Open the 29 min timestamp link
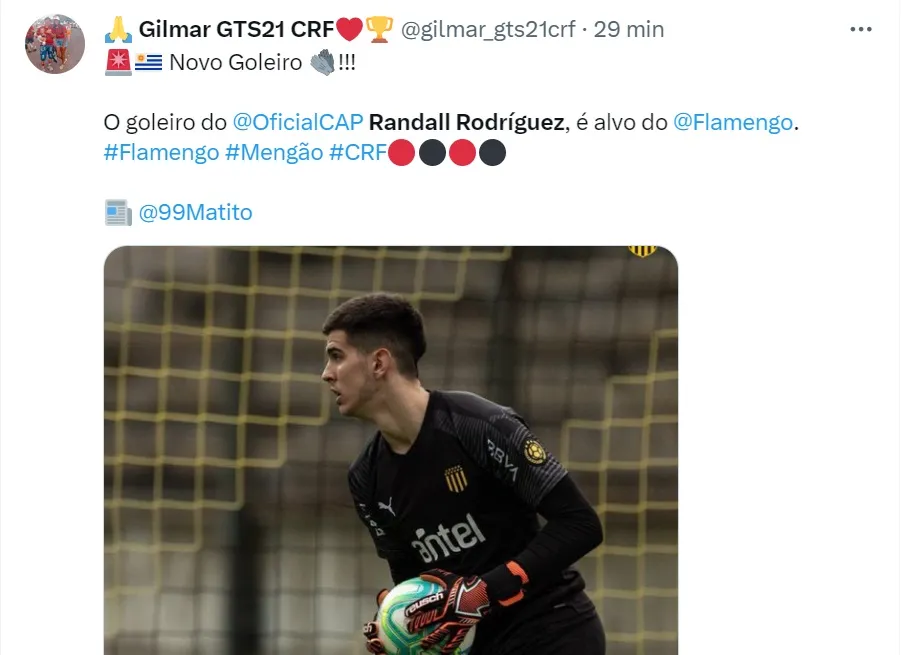Image resolution: width=909 pixels, height=655 pixels. tap(628, 29)
